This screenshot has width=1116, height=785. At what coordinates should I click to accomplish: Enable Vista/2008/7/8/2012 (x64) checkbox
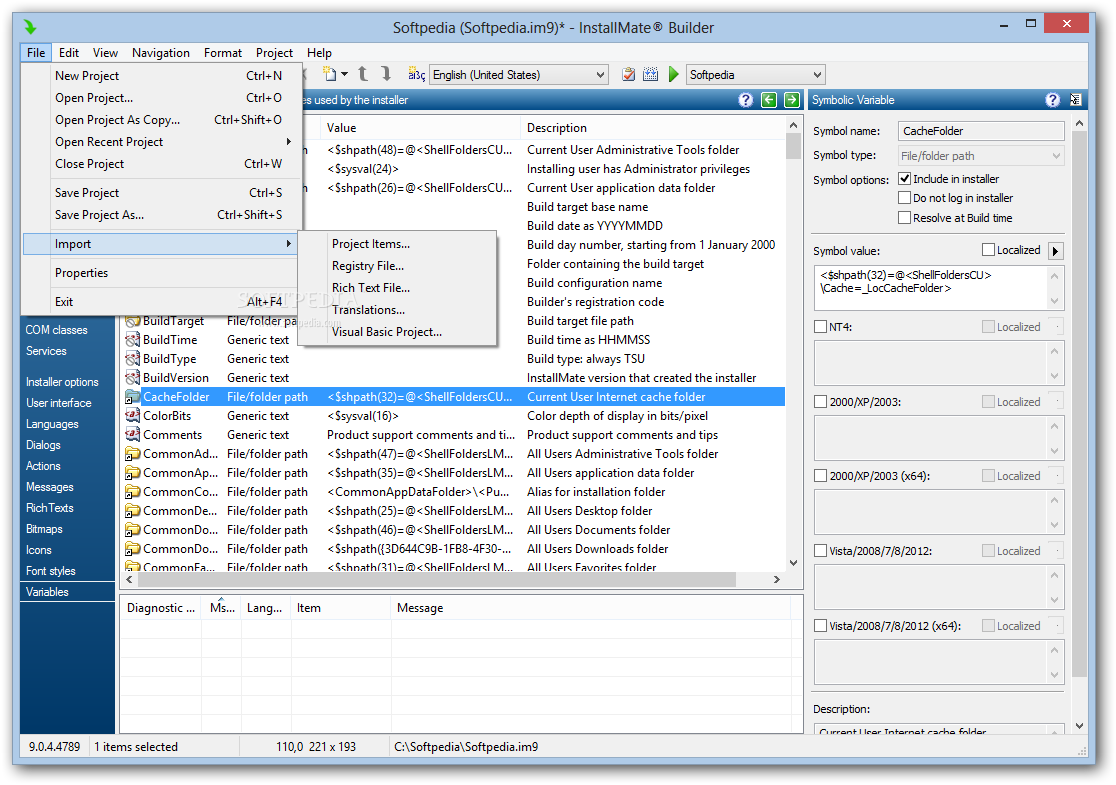coord(820,626)
